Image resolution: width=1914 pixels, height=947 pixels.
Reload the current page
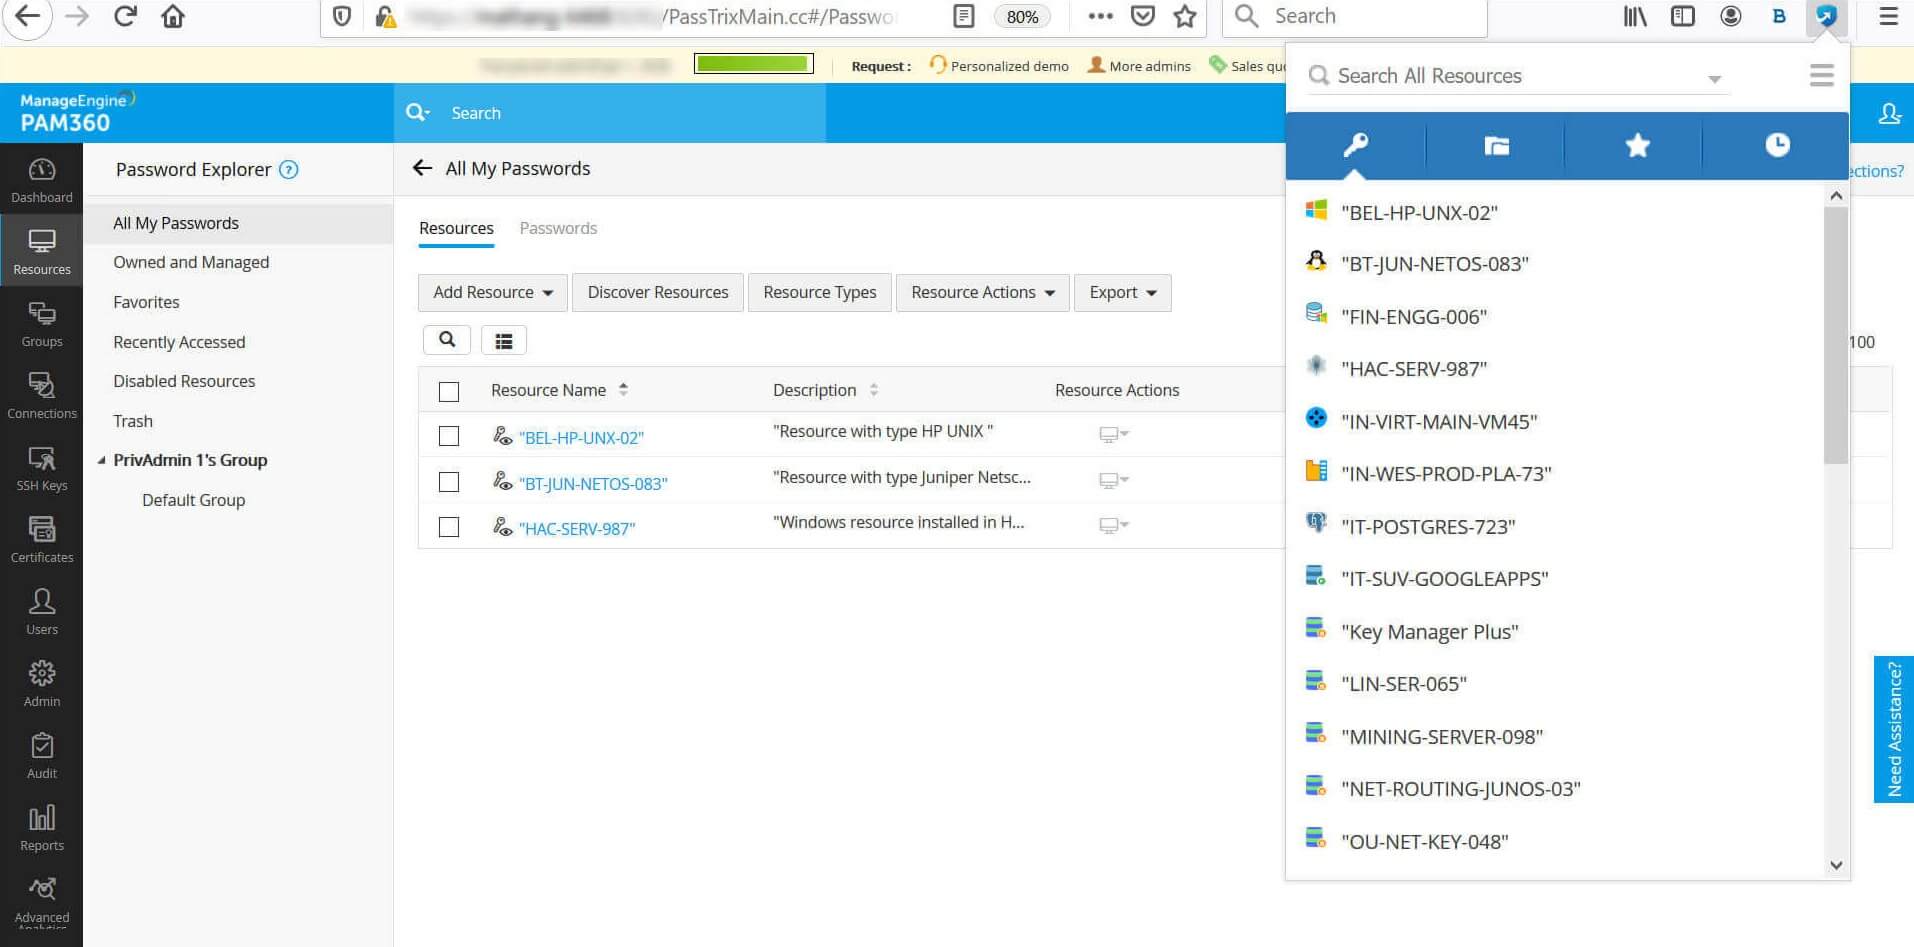(x=125, y=17)
